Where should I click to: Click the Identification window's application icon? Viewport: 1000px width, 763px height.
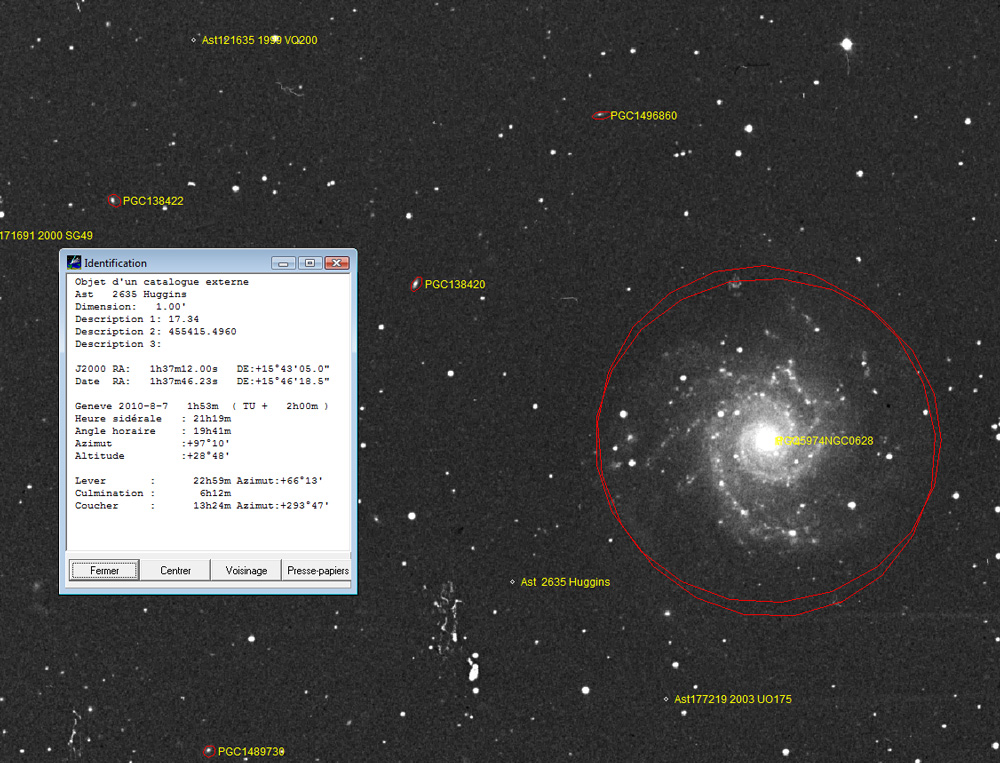(x=74, y=262)
